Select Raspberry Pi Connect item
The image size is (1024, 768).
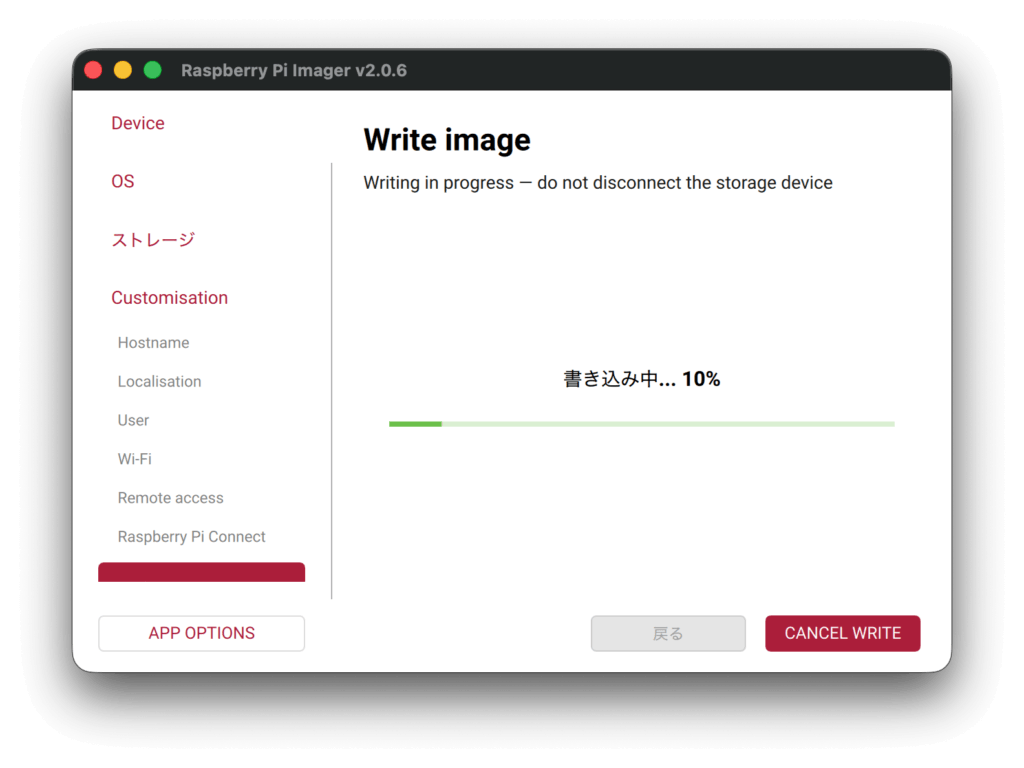(x=191, y=537)
